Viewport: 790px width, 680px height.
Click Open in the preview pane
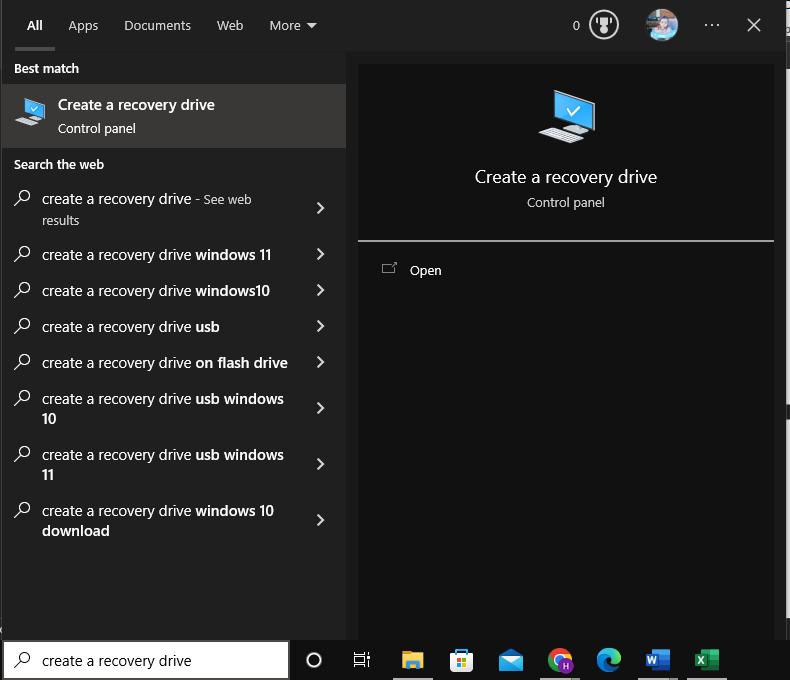(425, 270)
